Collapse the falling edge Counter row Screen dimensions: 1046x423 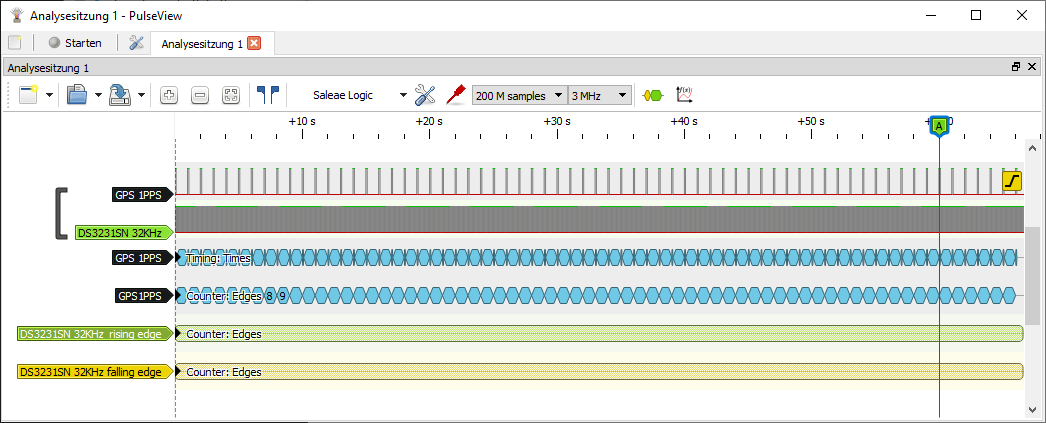178,372
